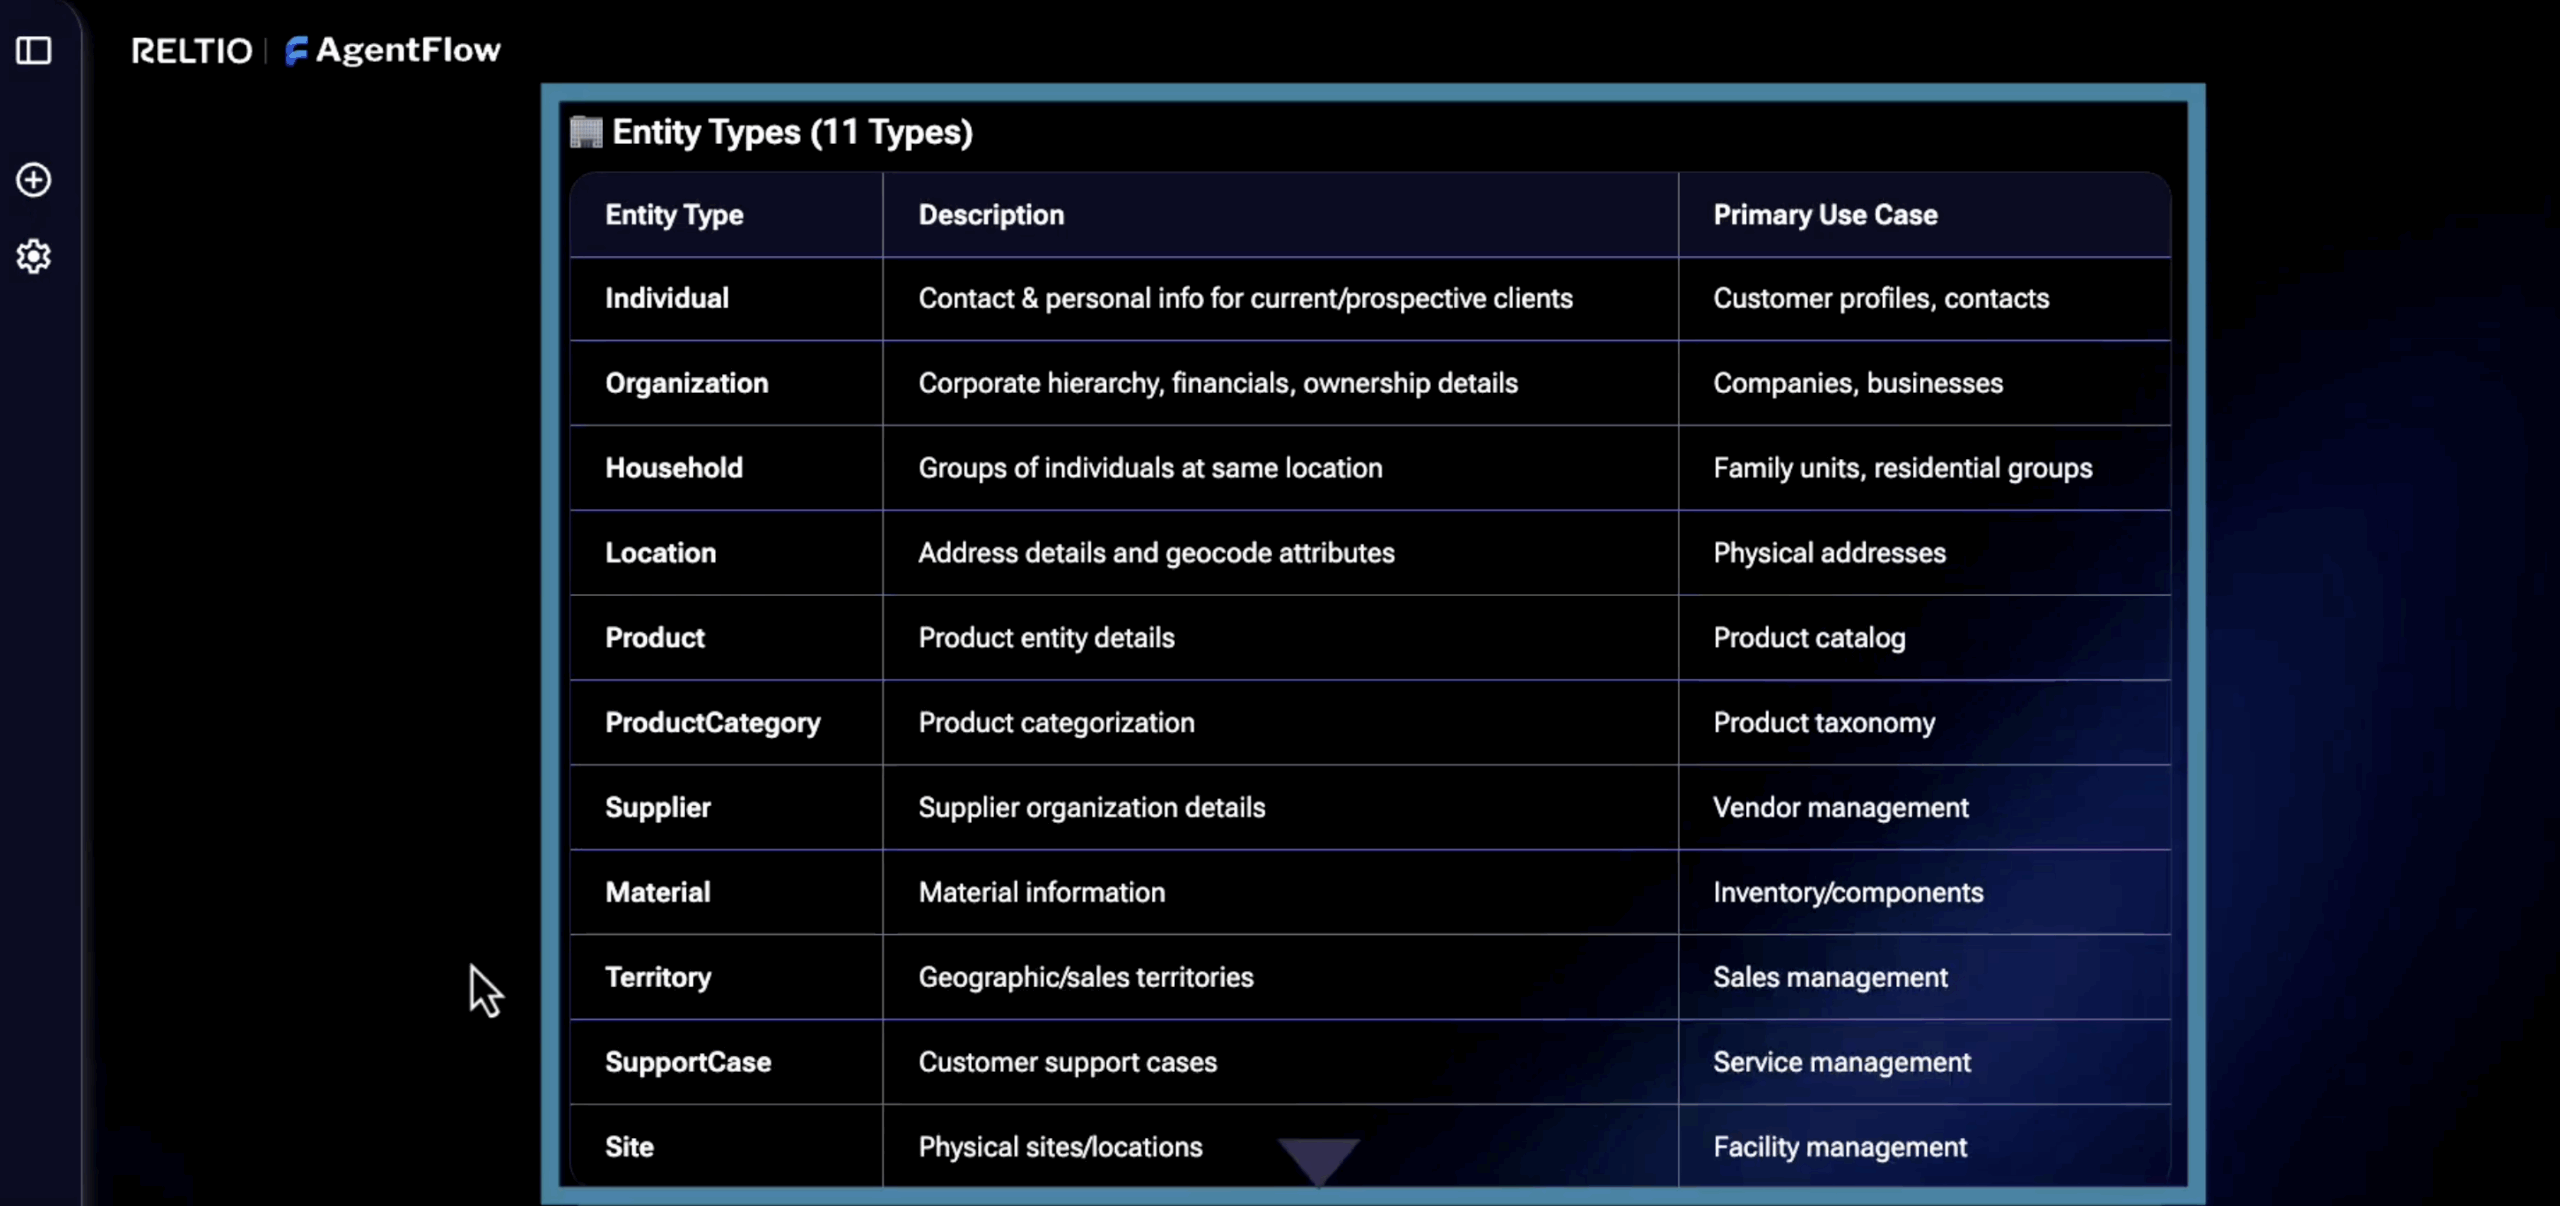The height and width of the screenshot is (1206, 2560).
Task: Toggle the sidebar panel icon
Action: [34, 50]
